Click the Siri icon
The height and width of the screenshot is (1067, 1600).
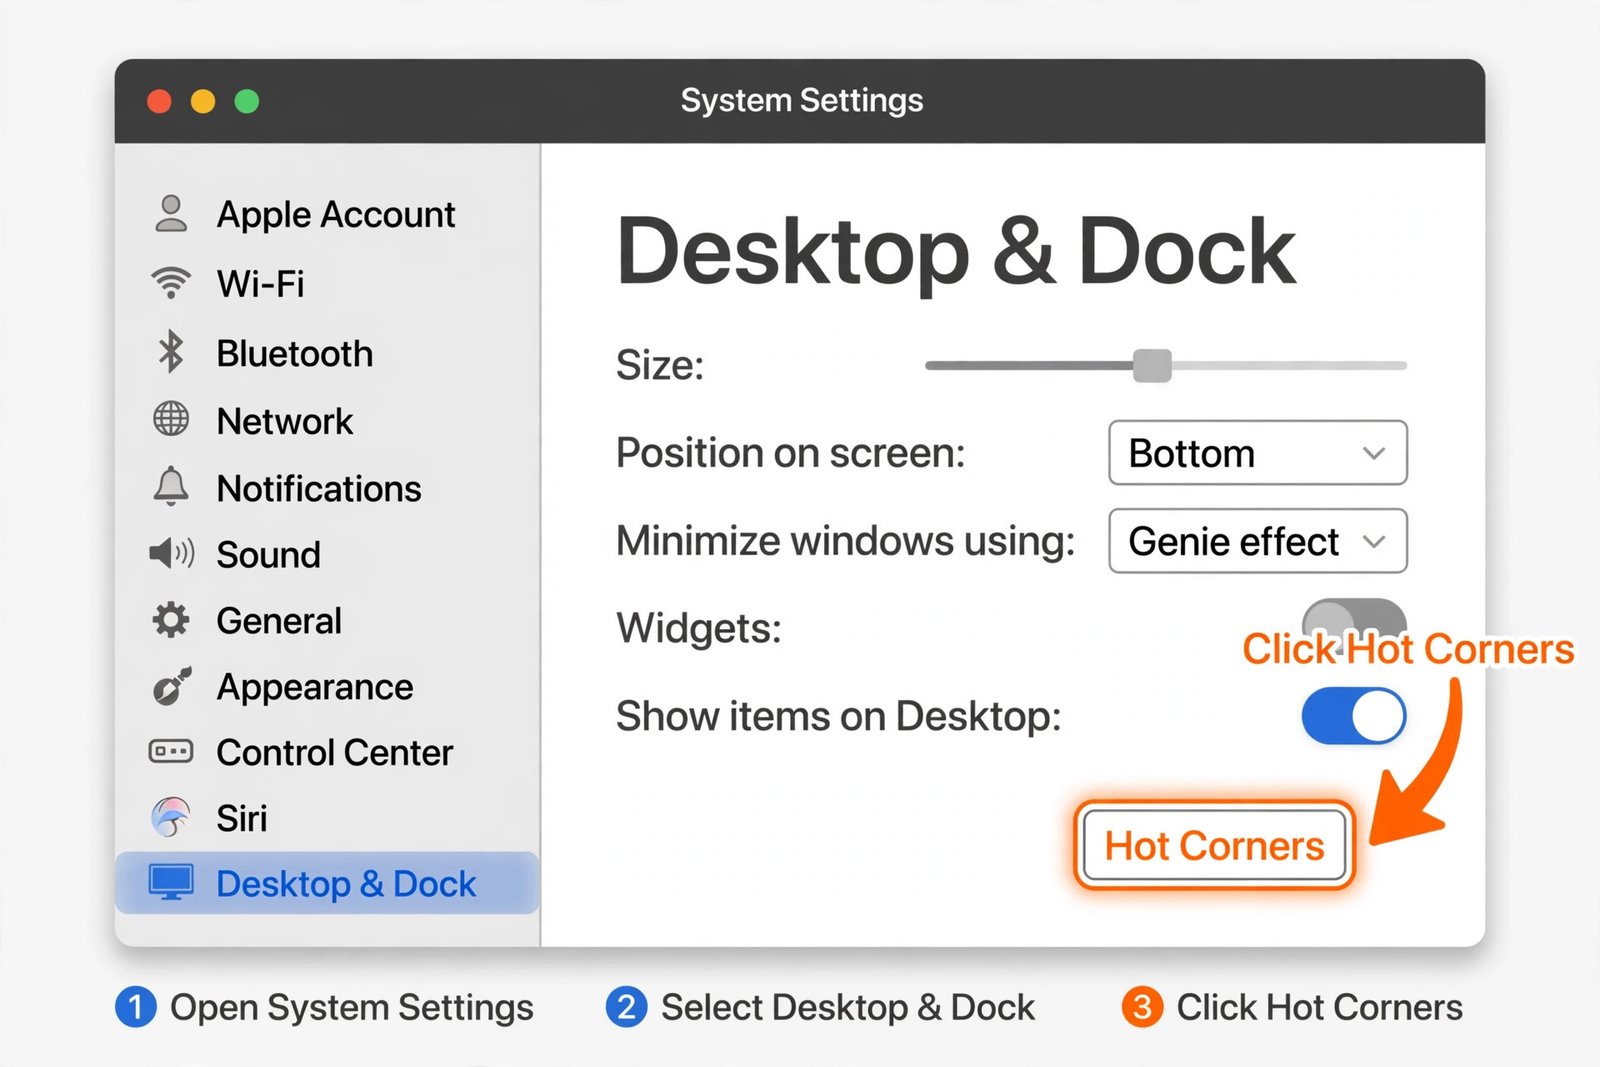[171, 817]
